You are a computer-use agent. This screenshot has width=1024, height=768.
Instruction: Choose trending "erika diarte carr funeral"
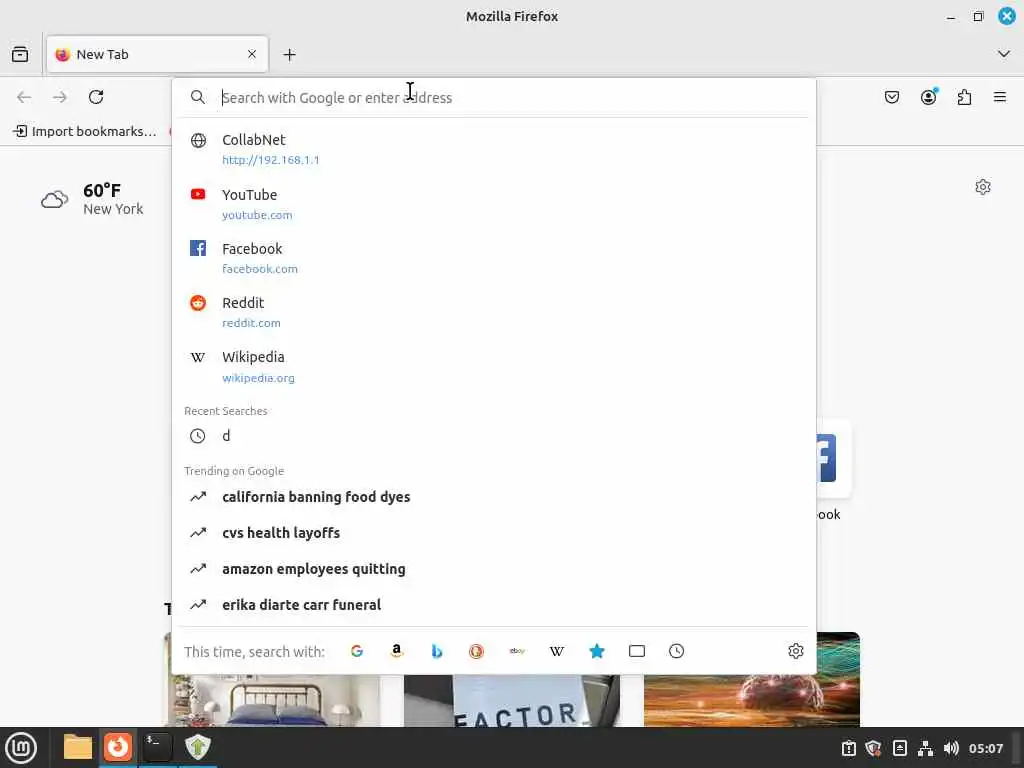pos(494,605)
